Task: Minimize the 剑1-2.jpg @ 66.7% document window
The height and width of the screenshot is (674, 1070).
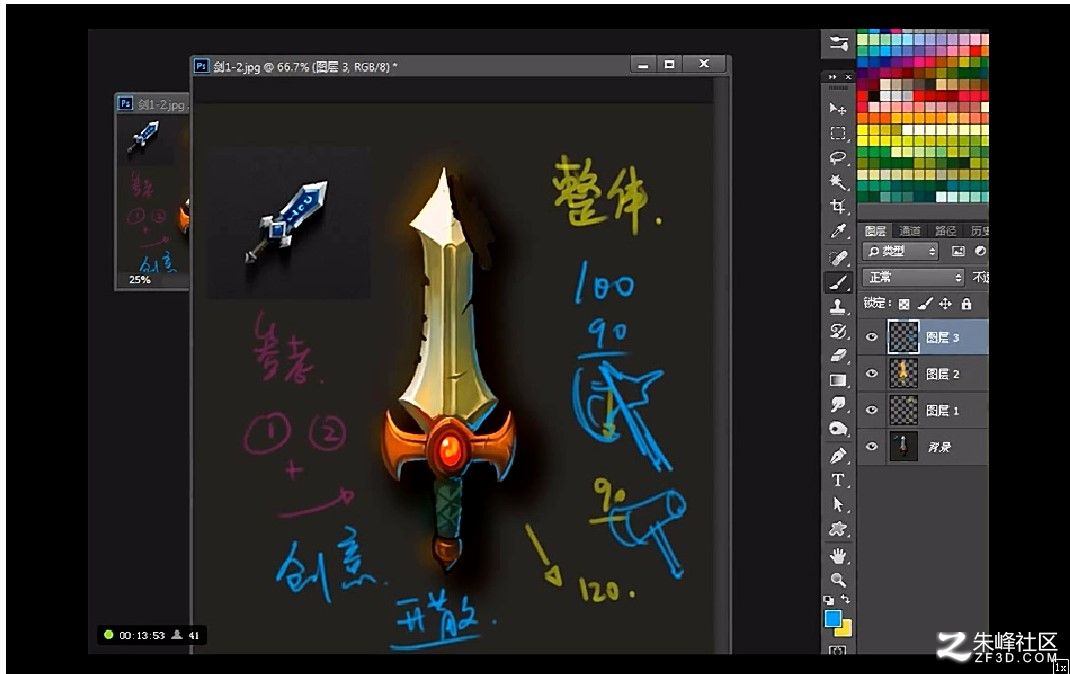Action: pos(643,65)
